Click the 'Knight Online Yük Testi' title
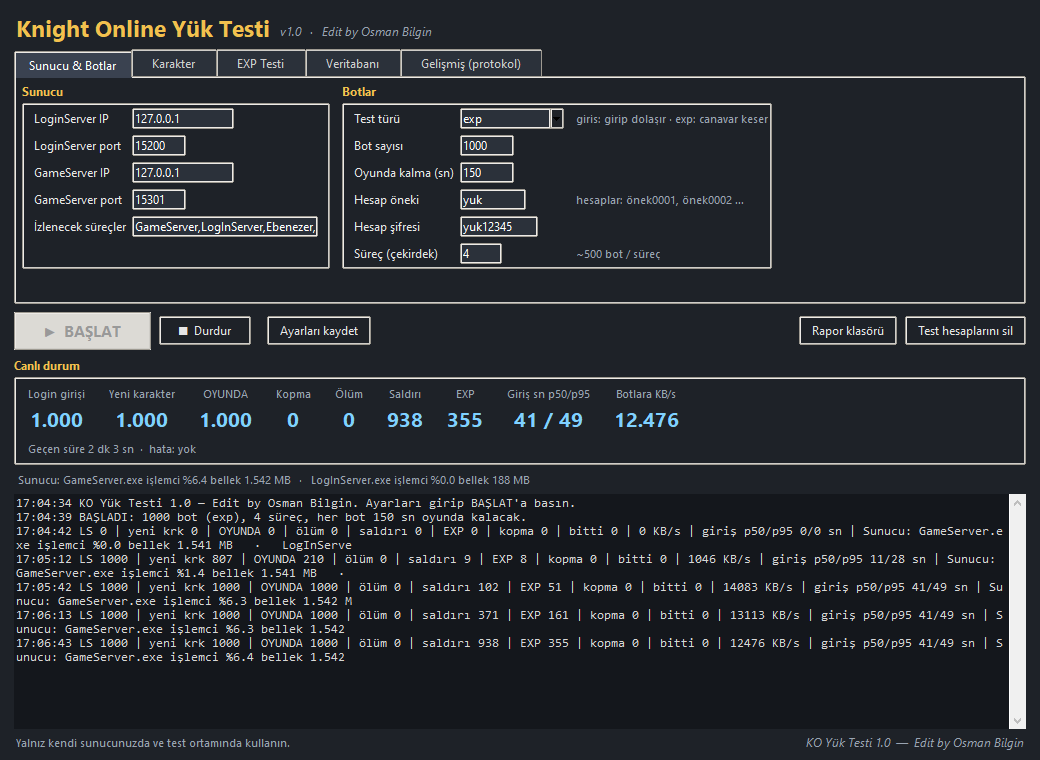The image size is (1040, 760). click(143, 29)
